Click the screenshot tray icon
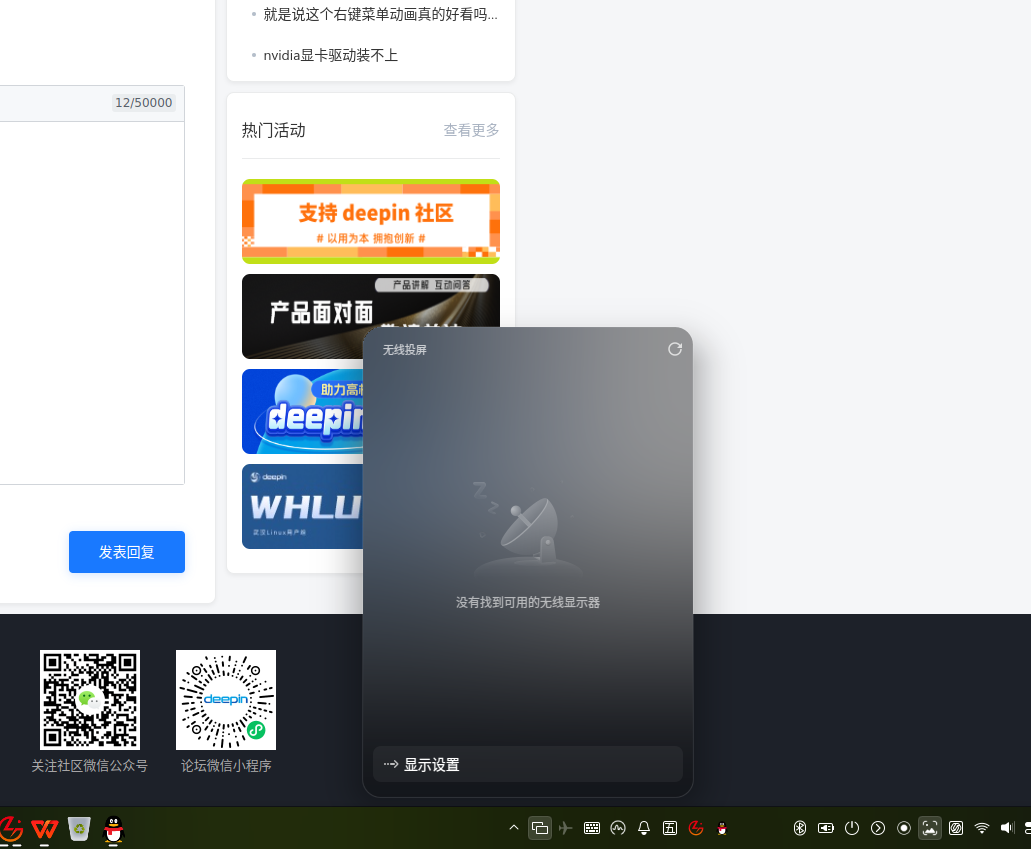 pos(930,828)
